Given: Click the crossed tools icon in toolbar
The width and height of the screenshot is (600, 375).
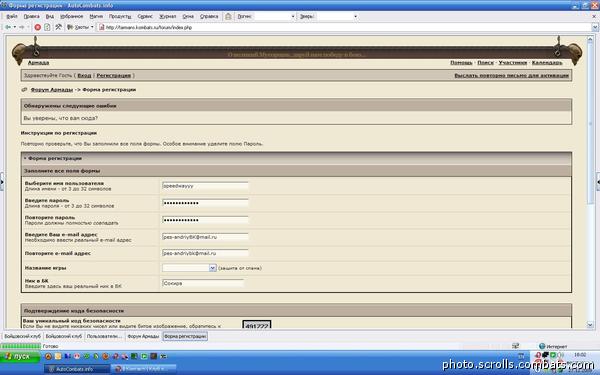Looking at the screenshot, I should tap(58, 27).
